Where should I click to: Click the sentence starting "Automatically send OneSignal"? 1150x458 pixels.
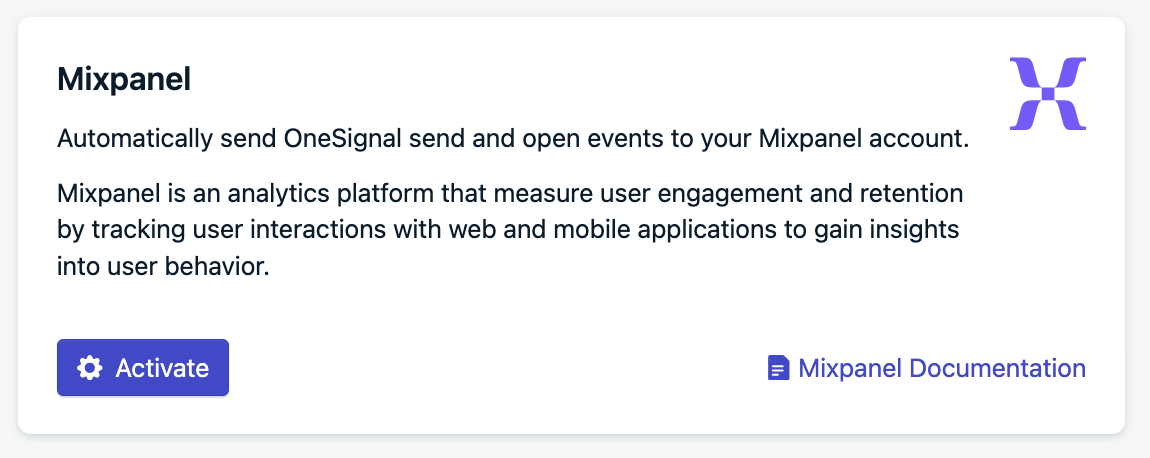pyautogui.click(x=513, y=139)
